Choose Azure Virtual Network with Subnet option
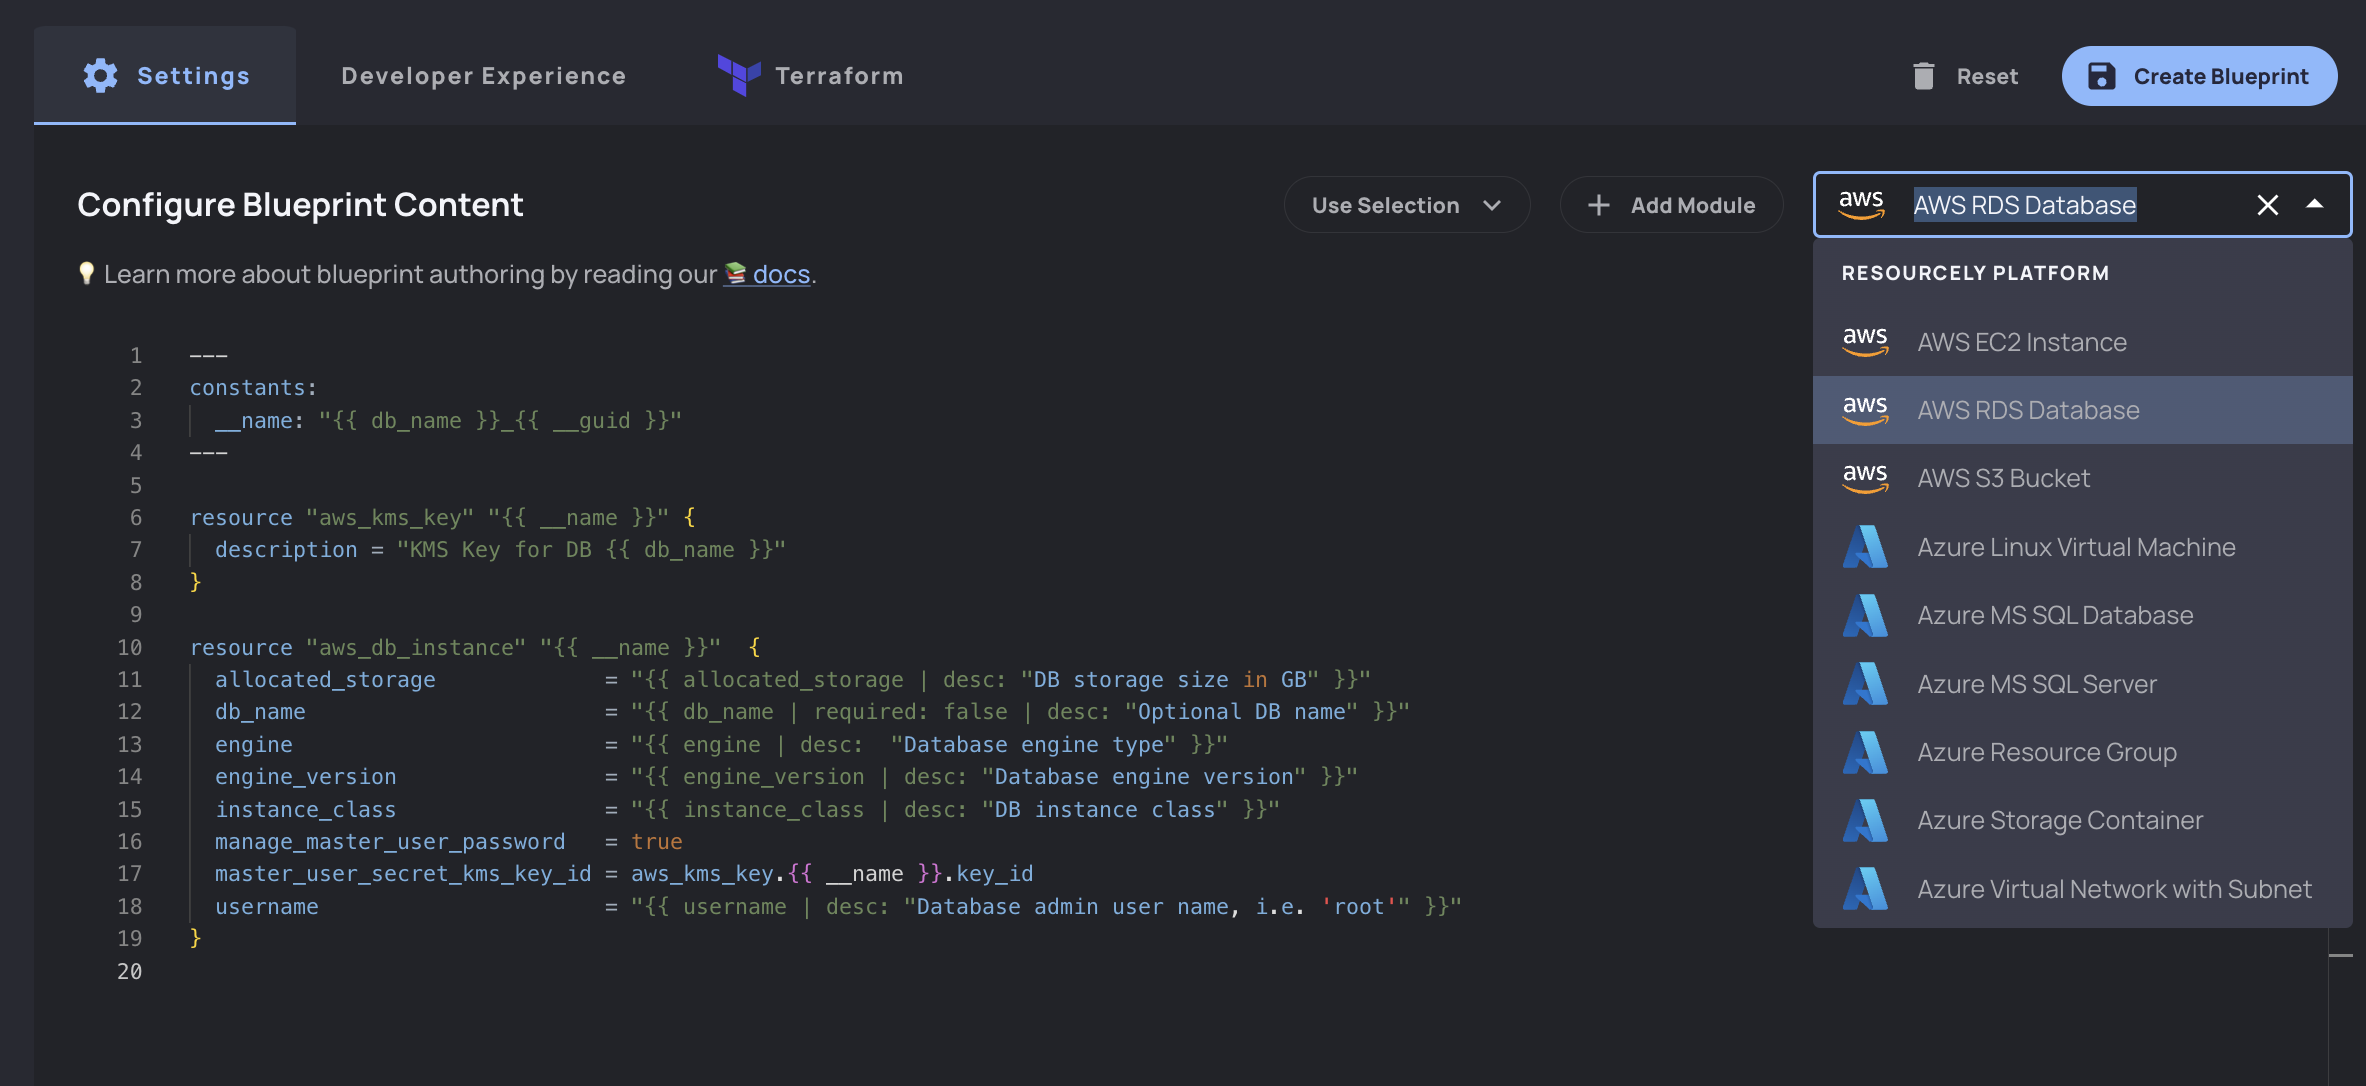This screenshot has height=1086, width=2366. click(x=2082, y=889)
